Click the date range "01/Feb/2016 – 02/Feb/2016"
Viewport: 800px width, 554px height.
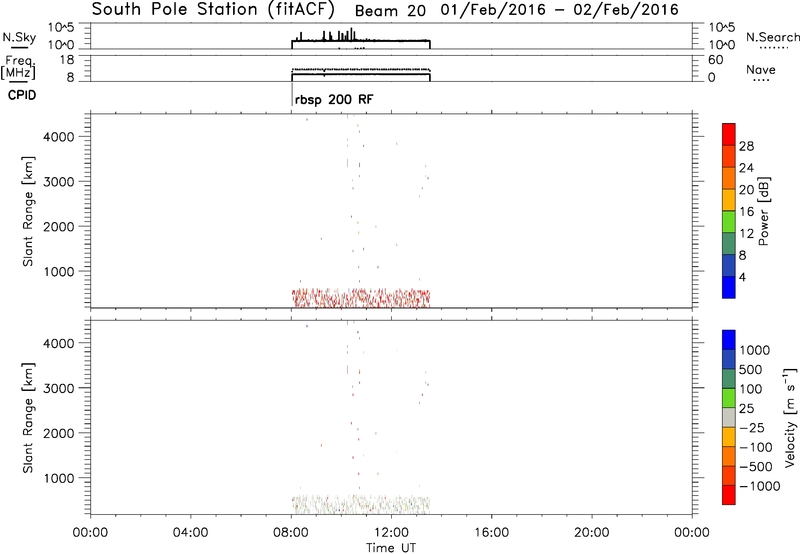560,10
